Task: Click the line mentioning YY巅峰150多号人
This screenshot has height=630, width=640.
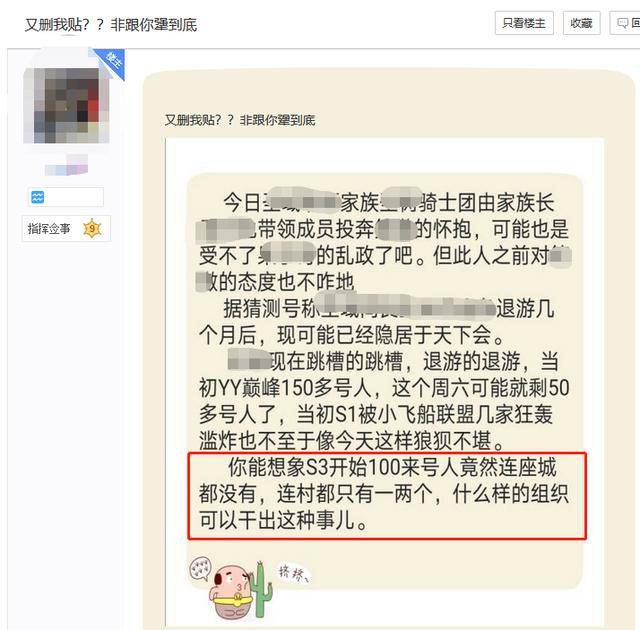Action: 384,388
